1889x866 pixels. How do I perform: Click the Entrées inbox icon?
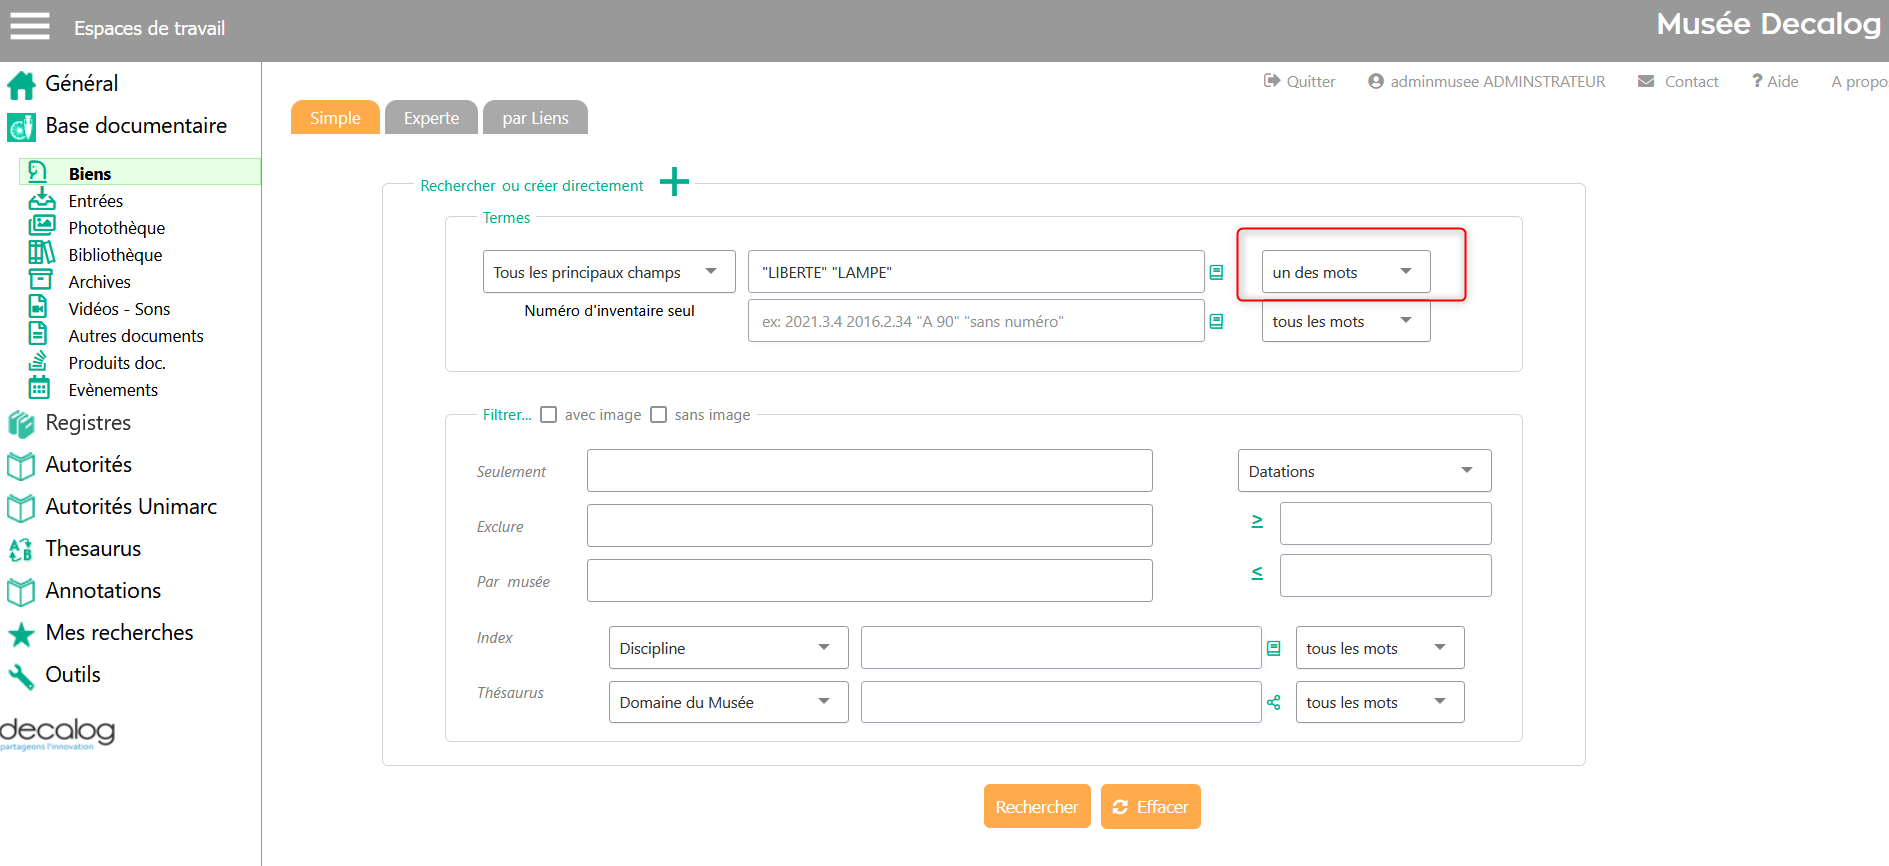point(41,199)
